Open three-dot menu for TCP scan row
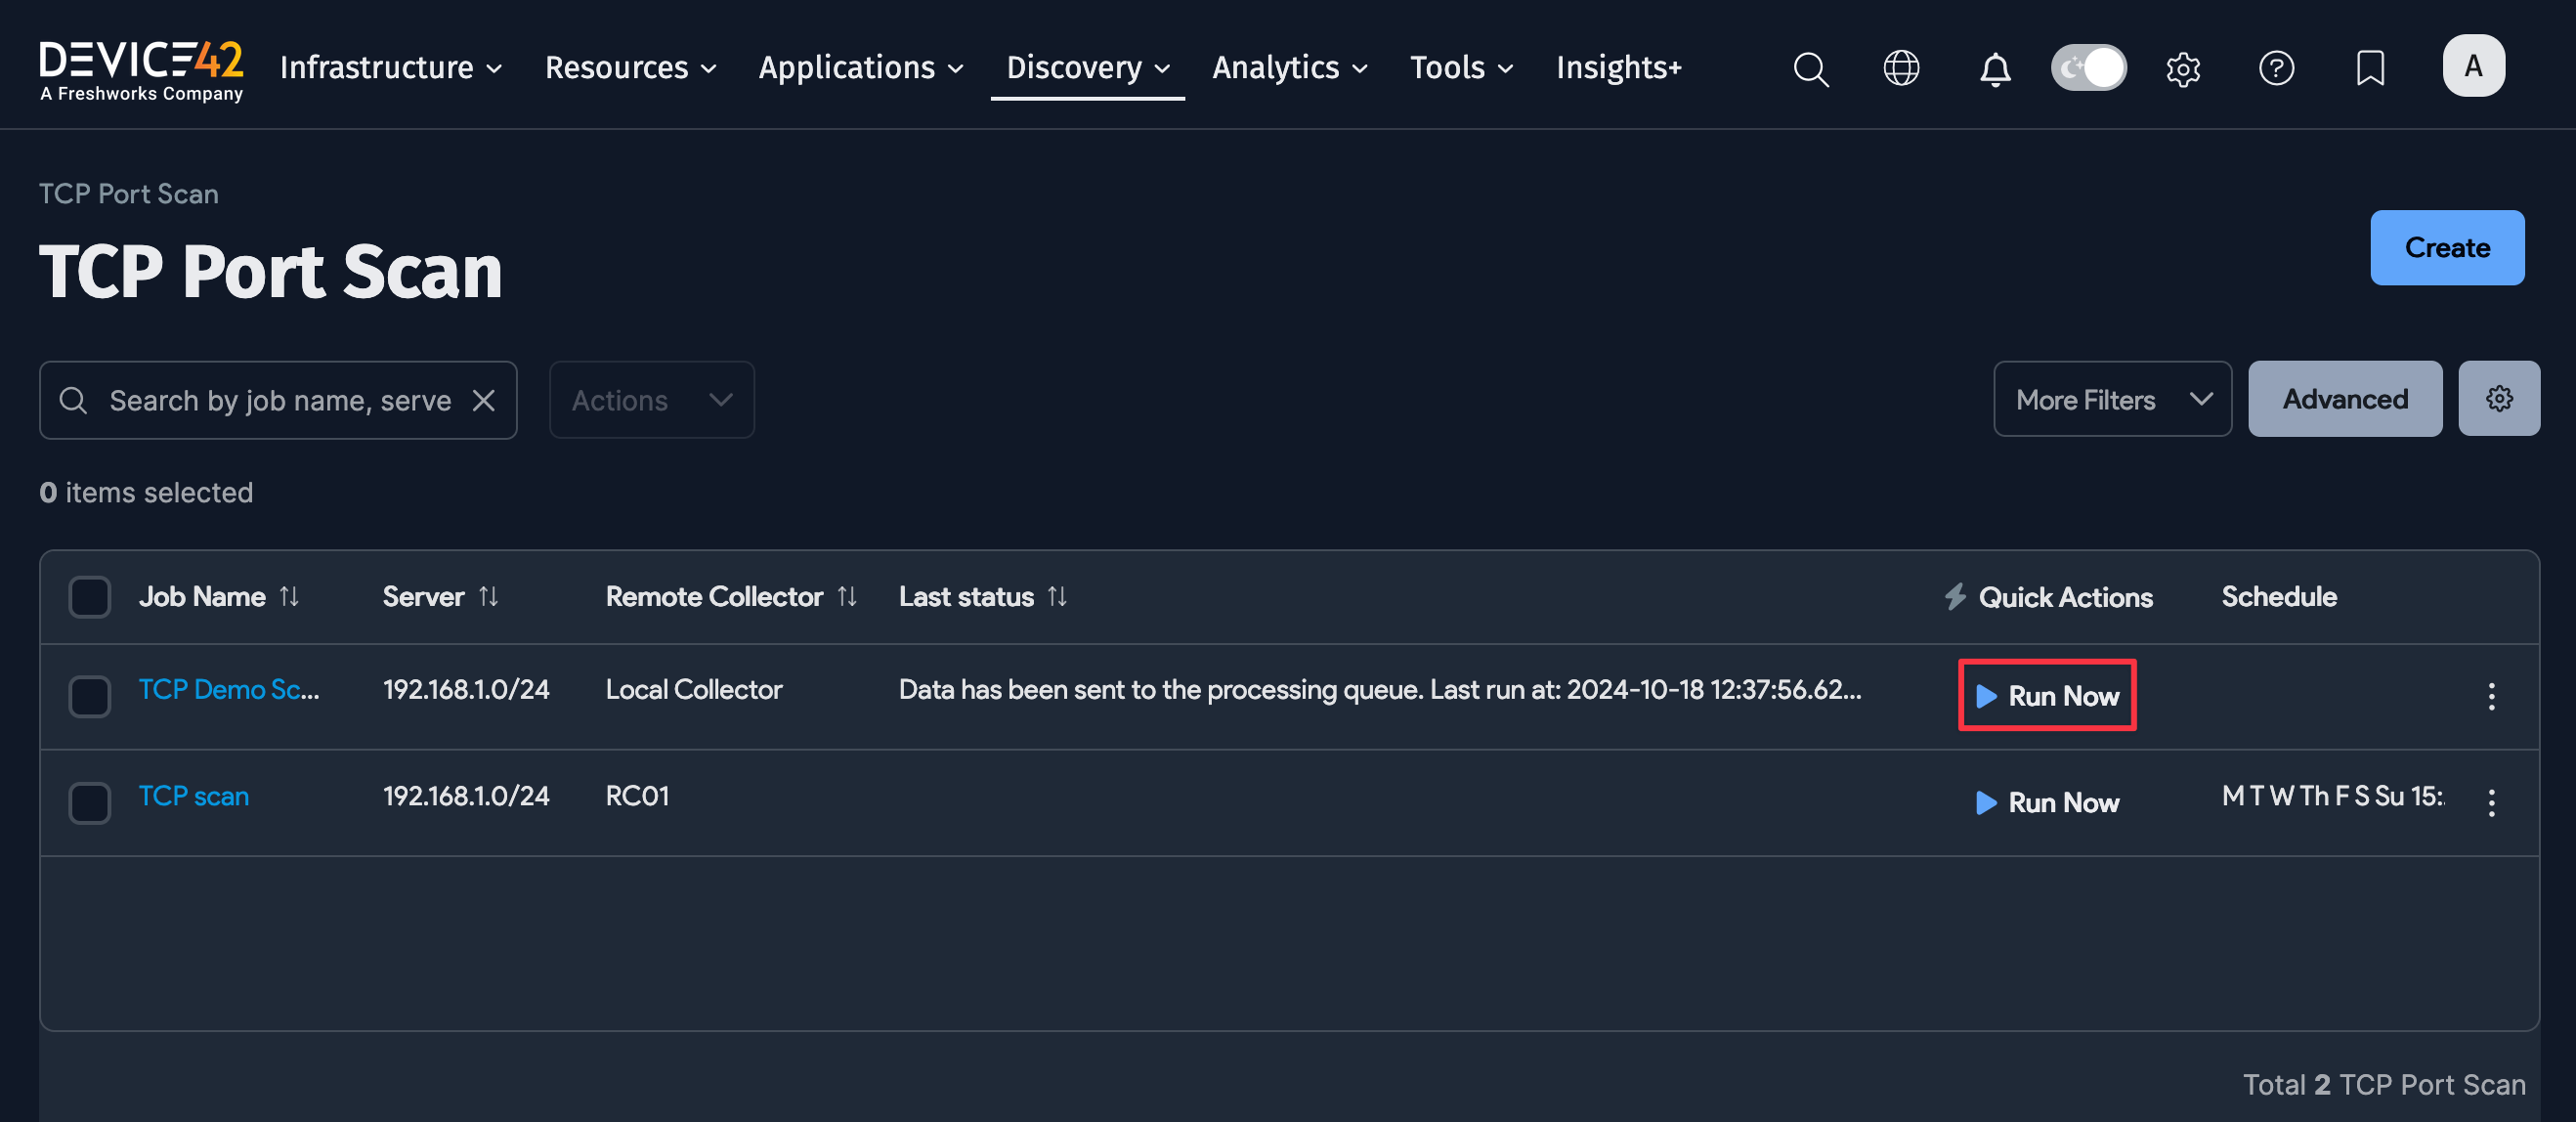 (x=2490, y=802)
